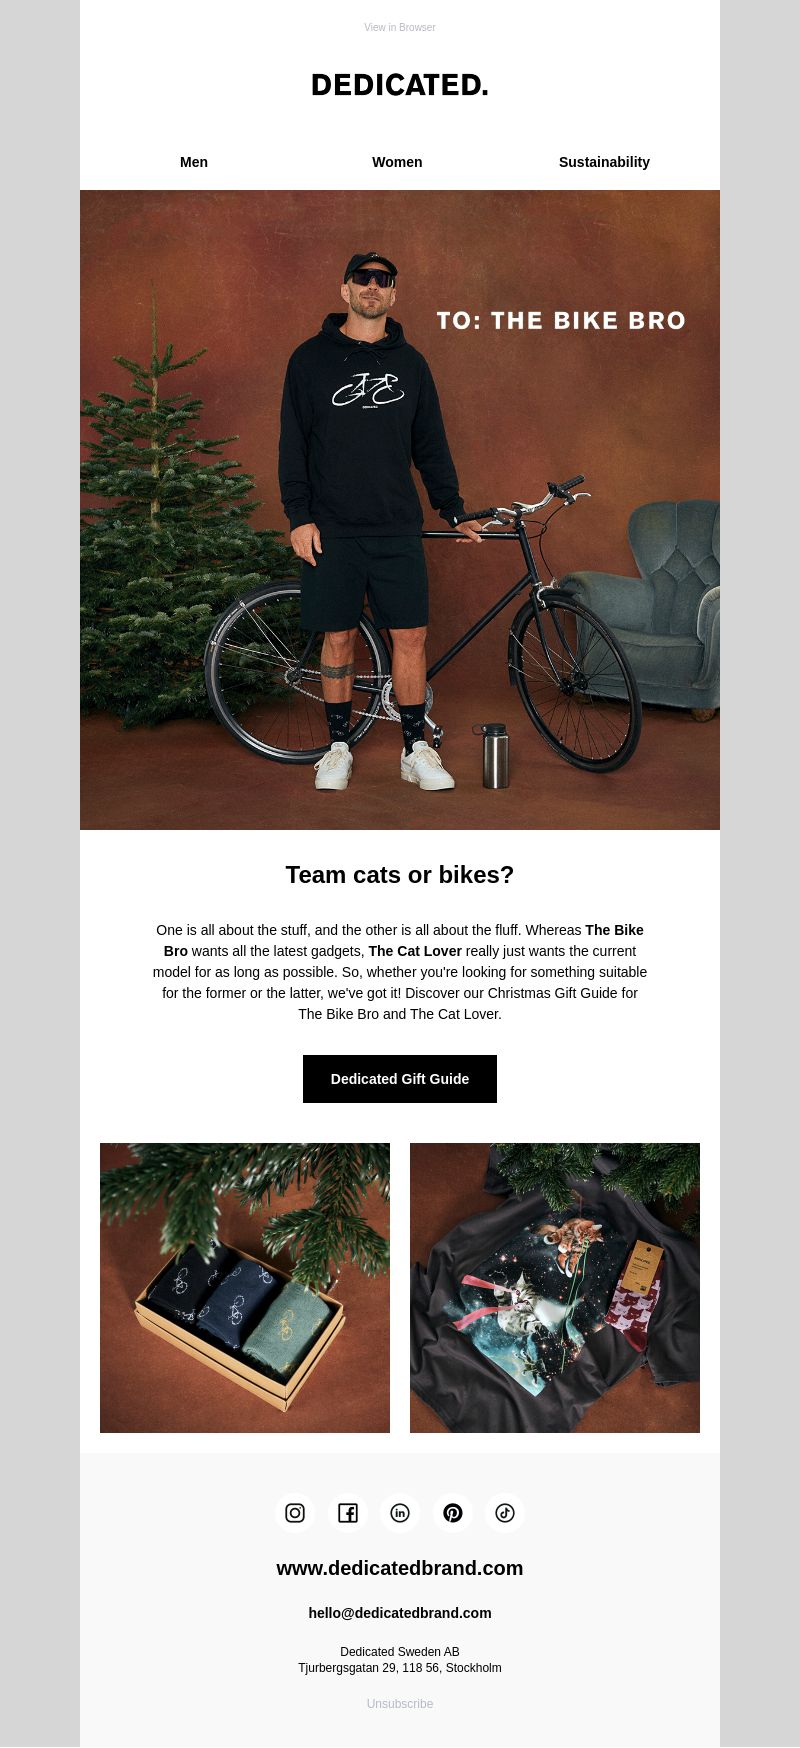The width and height of the screenshot is (800, 1748).
Task: Visit the www.dedicatedbrand.com link
Action: coord(400,1568)
